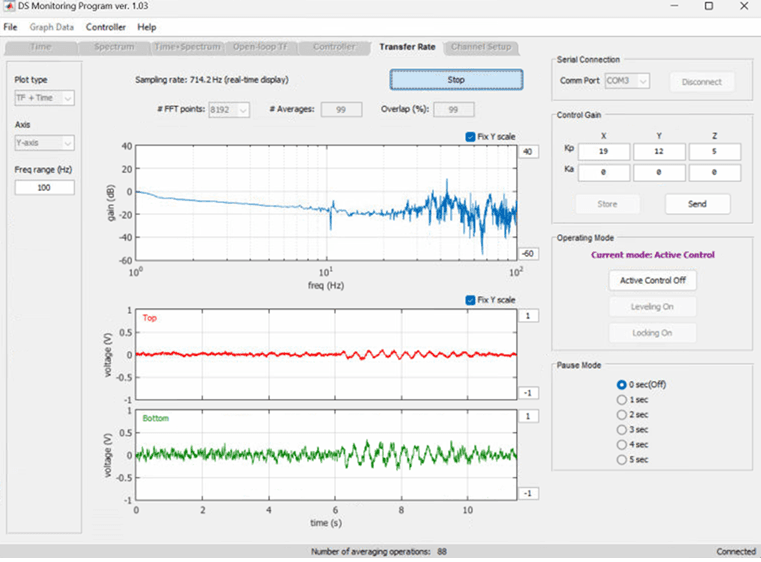Select the Transfer Rate tab
The width and height of the screenshot is (761, 562).
[407, 47]
